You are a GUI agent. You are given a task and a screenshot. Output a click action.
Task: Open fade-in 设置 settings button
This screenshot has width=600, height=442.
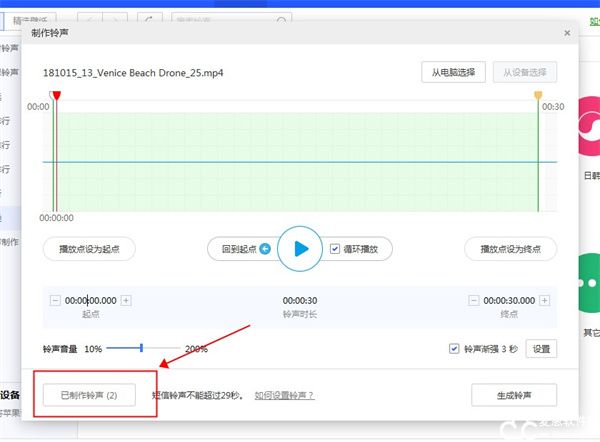click(x=541, y=349)
